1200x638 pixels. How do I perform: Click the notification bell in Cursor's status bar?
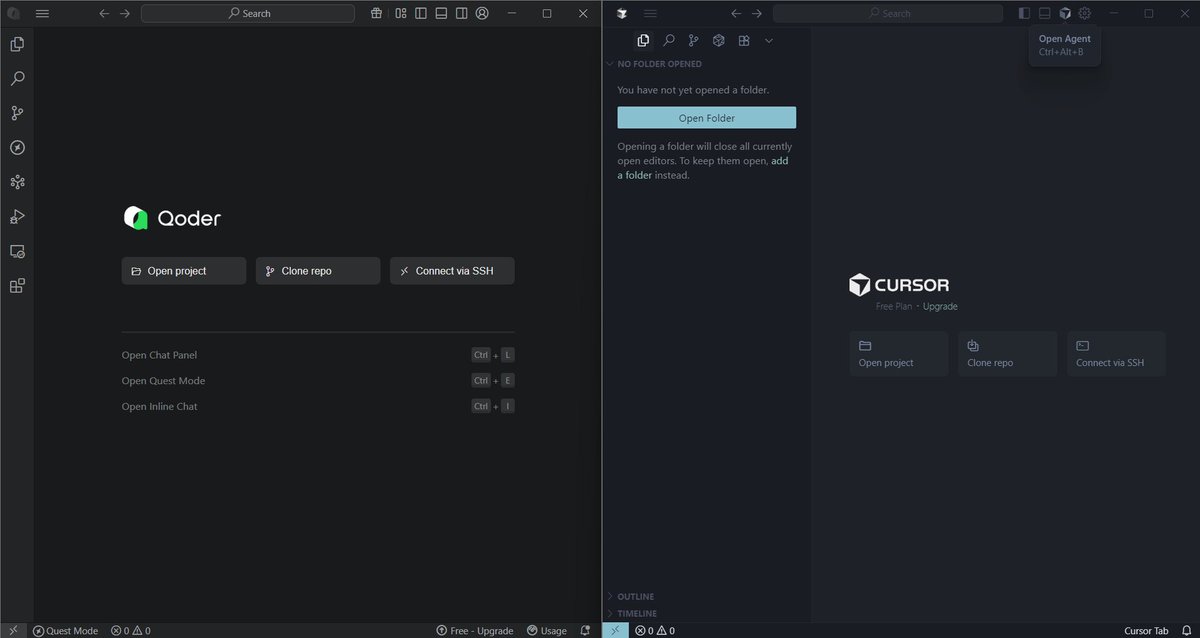(x=1185, y=631)
